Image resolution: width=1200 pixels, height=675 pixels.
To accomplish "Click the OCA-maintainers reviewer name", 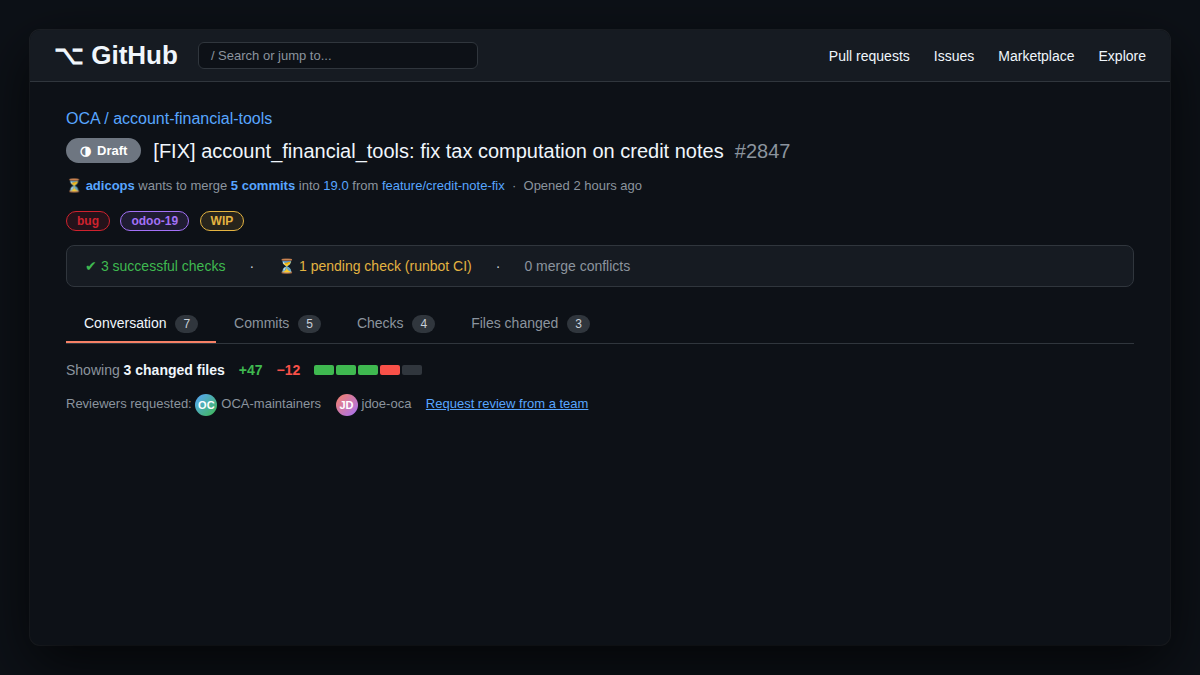I will tap(271, 404).
